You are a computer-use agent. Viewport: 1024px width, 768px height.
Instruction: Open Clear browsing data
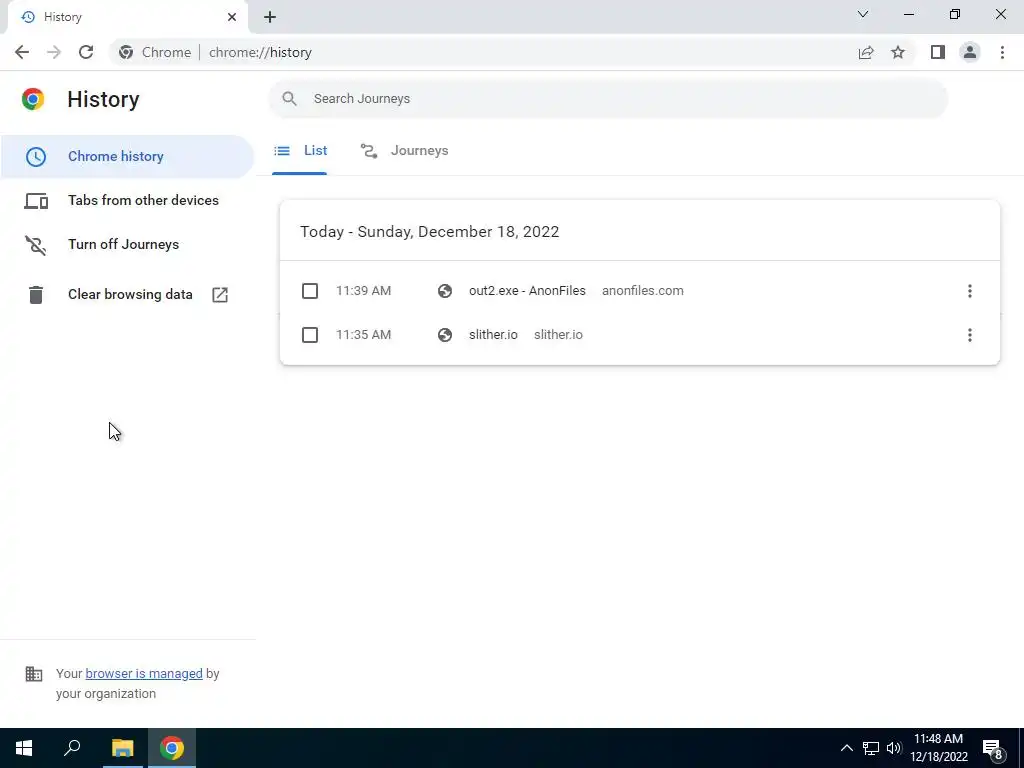127,295
